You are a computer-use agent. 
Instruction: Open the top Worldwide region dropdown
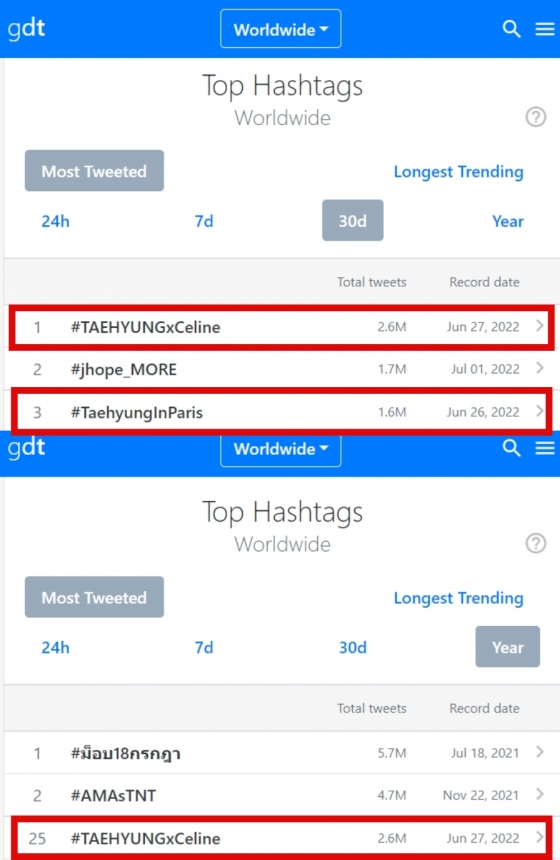coord(281,29)
